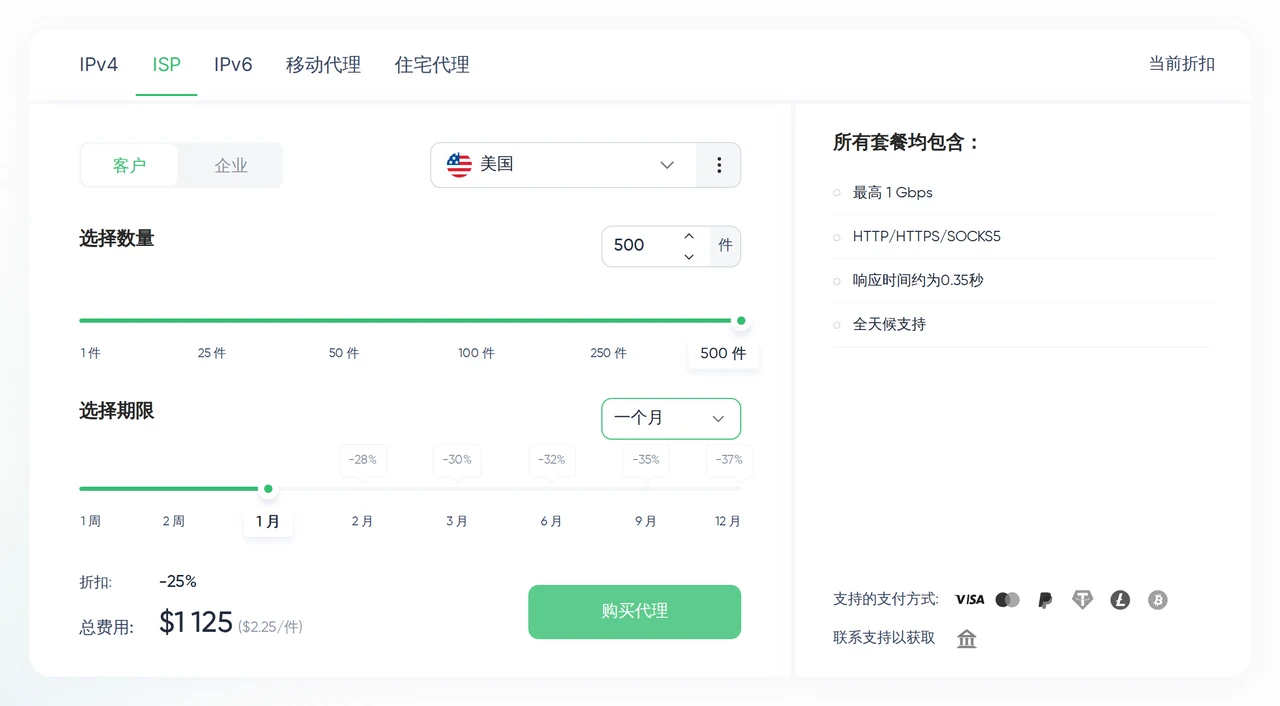Click the HTTP/HTTPS/SOCKS5 feature text
Image resolution: width=1280 pixels, height=706 pixels.
tap(926, 237)
